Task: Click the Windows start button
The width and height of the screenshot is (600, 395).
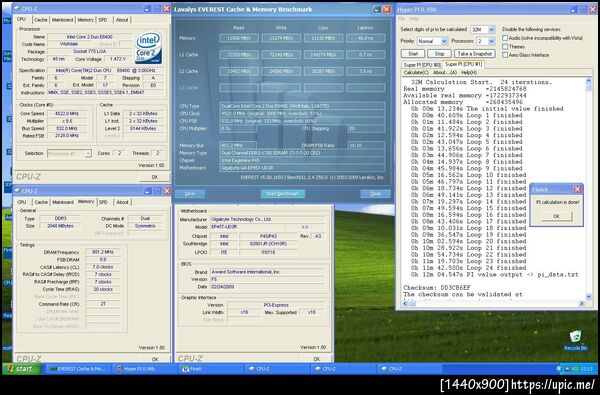Action: tap(22, 369)
